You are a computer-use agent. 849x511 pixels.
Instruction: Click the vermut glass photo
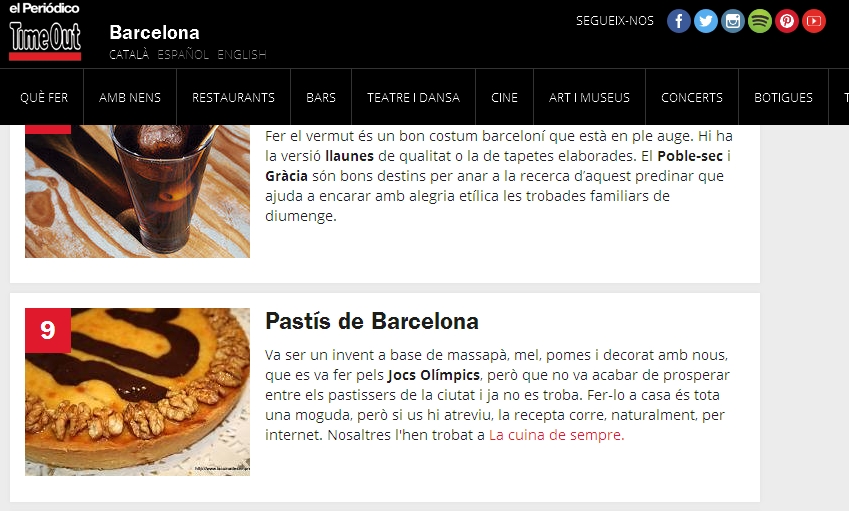point(138,191)
